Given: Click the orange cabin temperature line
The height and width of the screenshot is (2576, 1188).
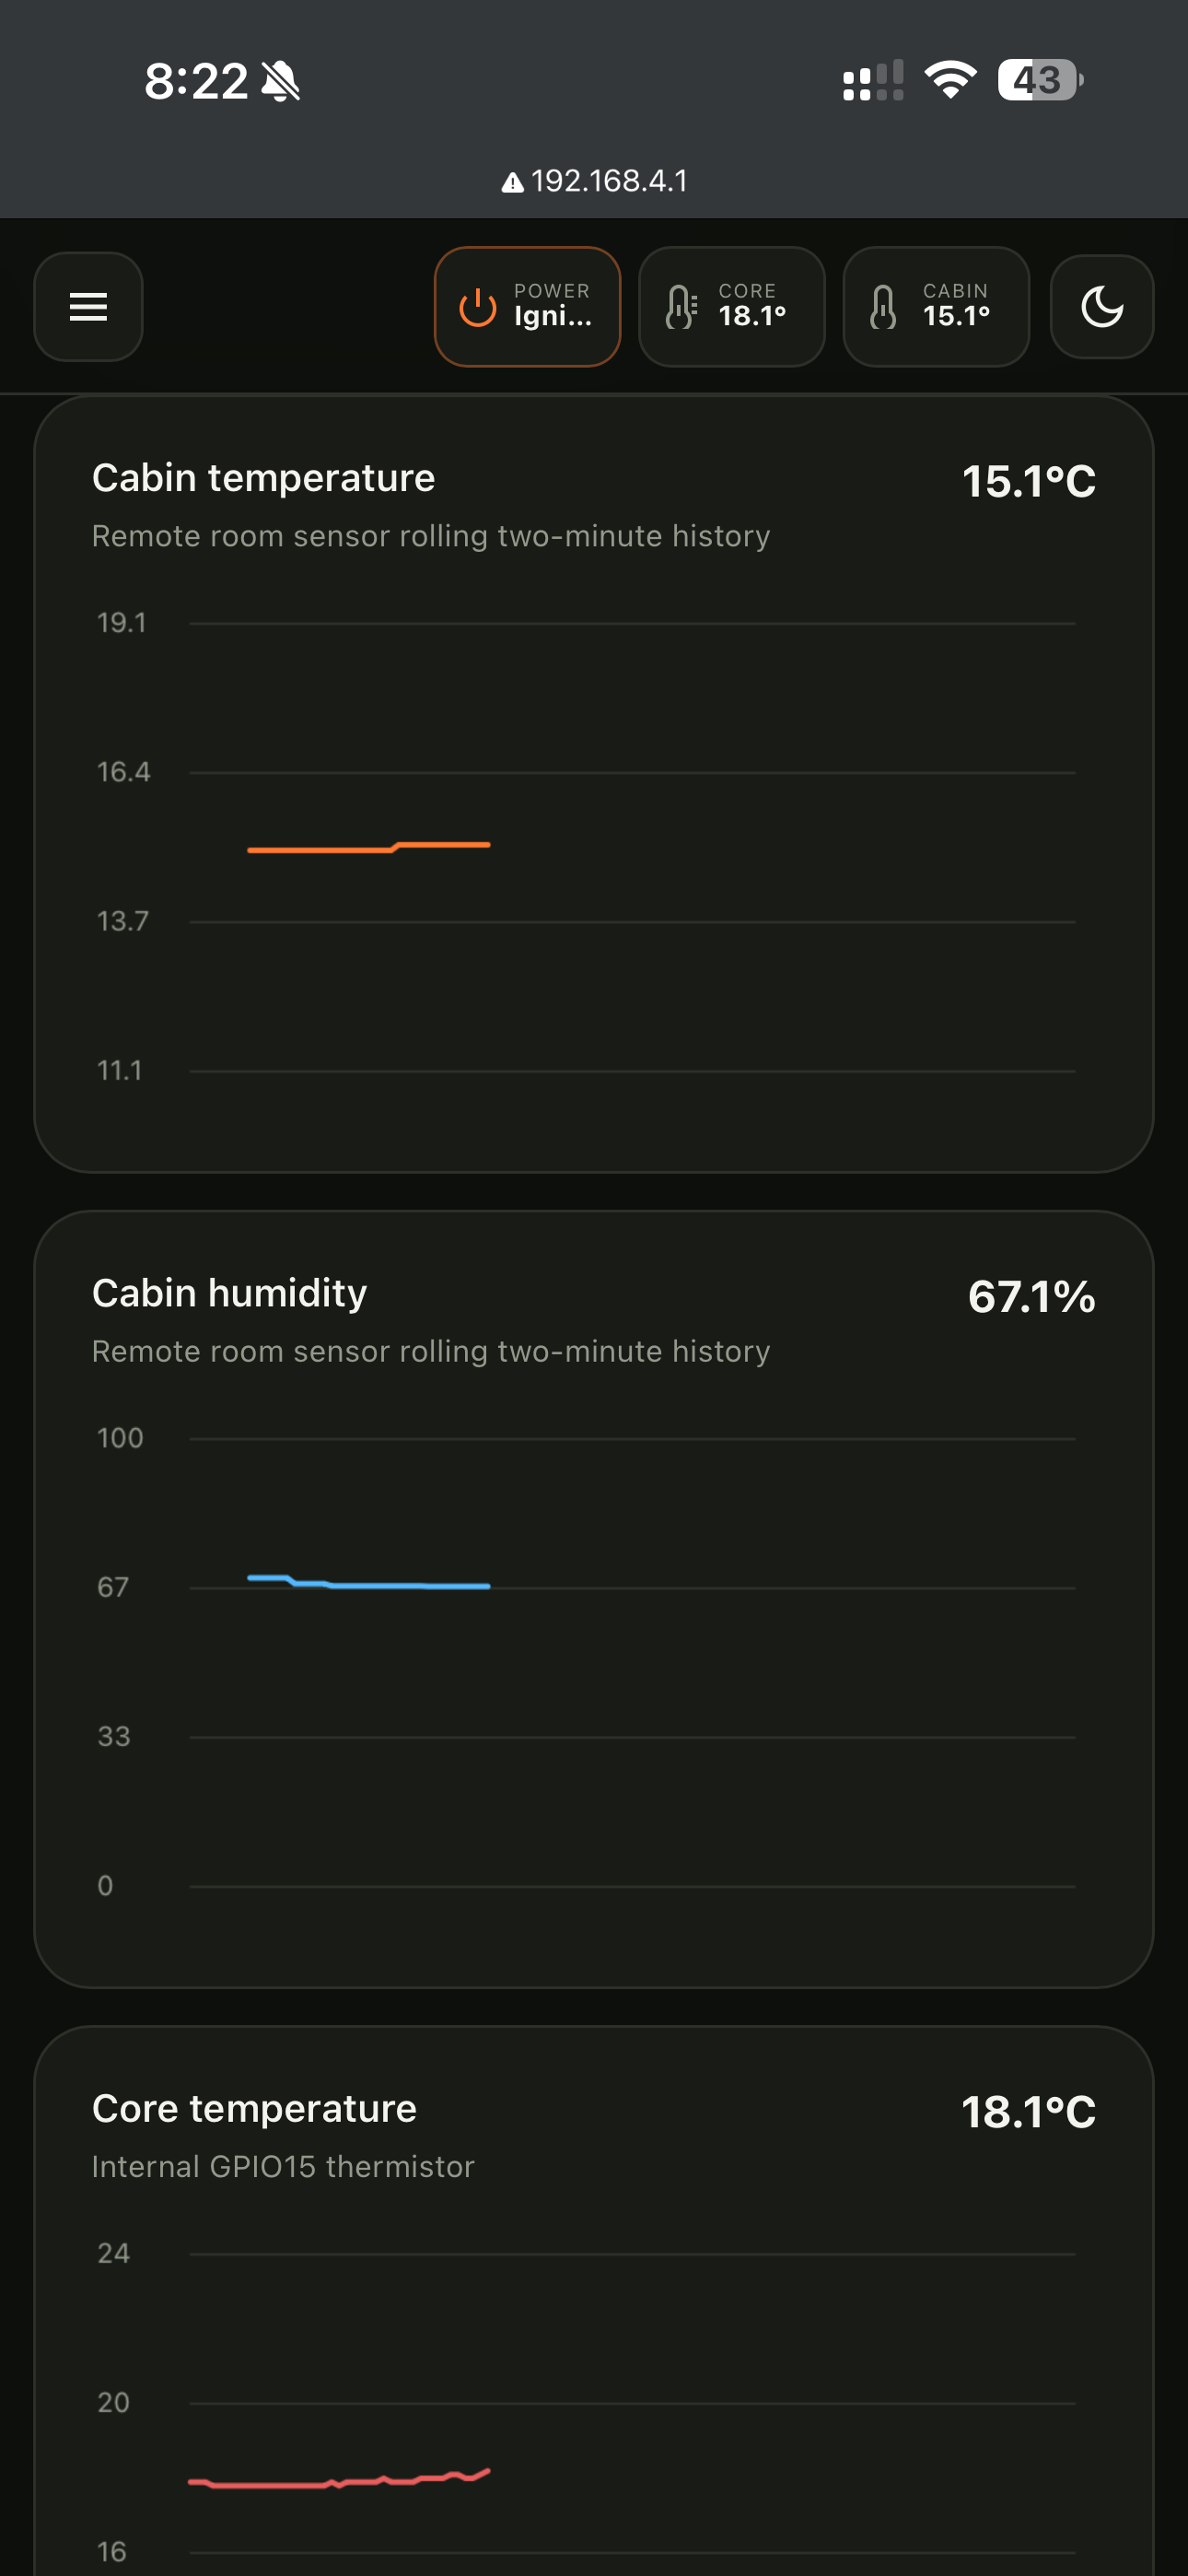Looking at the screenshot, I should 369,847.
